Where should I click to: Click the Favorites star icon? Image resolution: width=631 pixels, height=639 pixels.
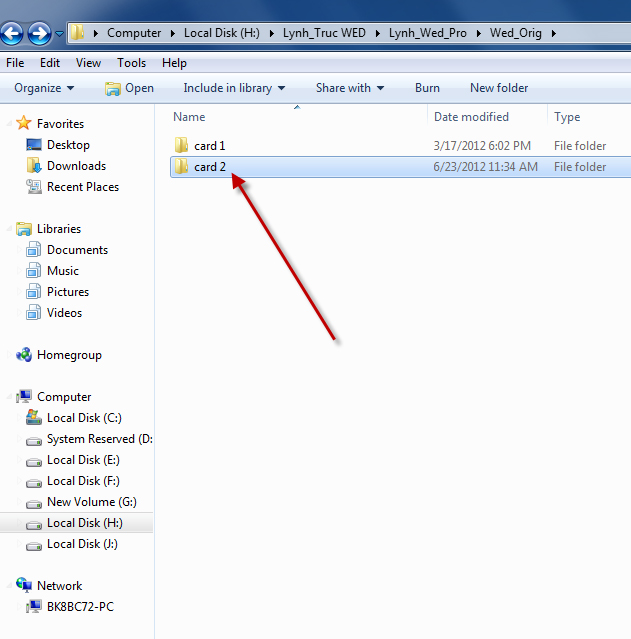[x=24, y=123]
